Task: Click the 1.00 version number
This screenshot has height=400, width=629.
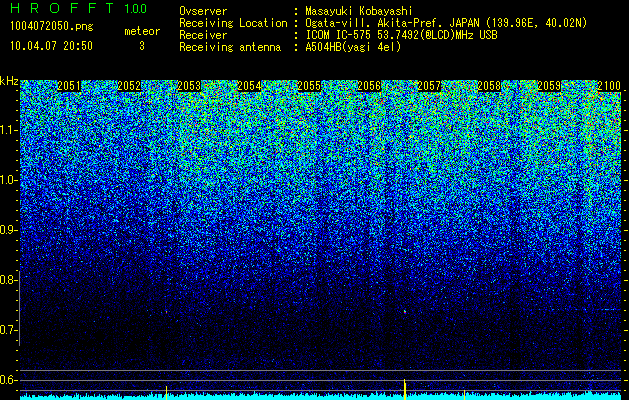Action: click(x=136, y=9)
